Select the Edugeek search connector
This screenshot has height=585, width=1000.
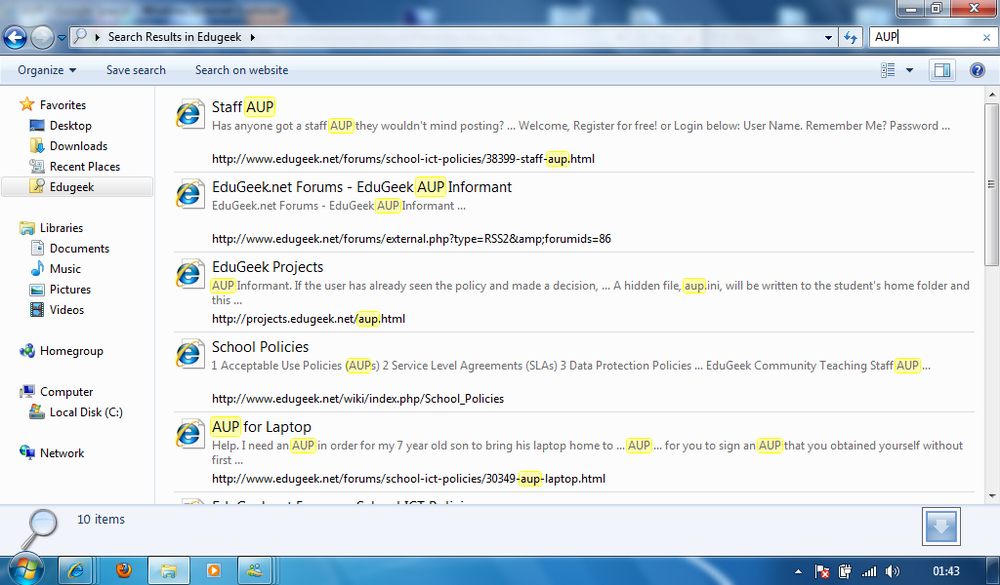tap(77, 187)
